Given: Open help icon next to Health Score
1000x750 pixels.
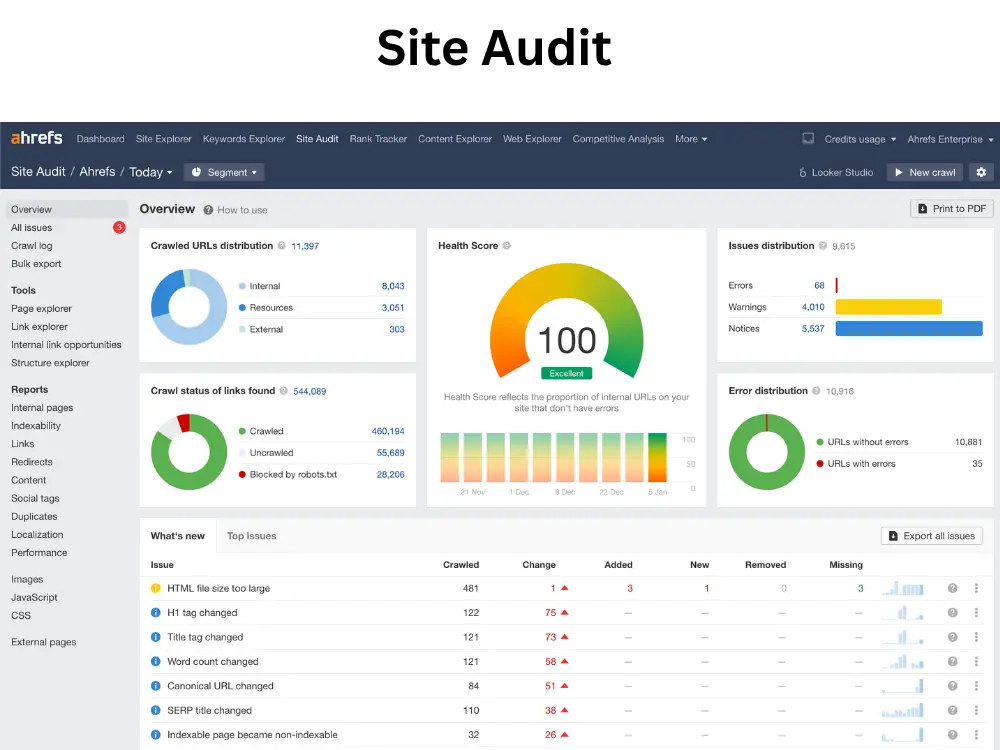Looking at the screenshot, I should tap(506, 246).
